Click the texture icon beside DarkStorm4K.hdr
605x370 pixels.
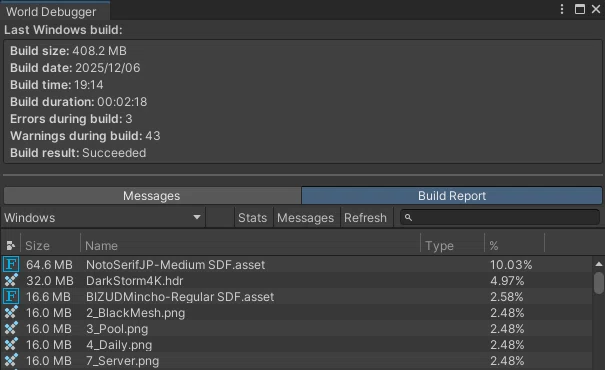coord(11,280)
